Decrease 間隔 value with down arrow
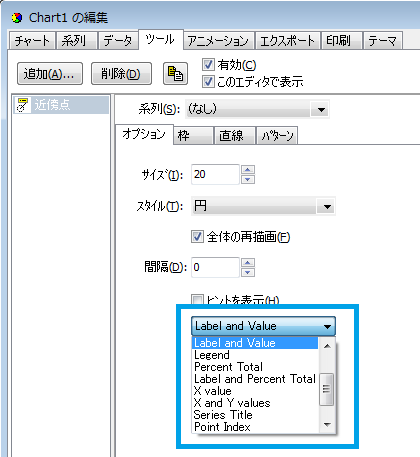The height and width of the screenshot is (457, 420). click(x=248, y=272)
